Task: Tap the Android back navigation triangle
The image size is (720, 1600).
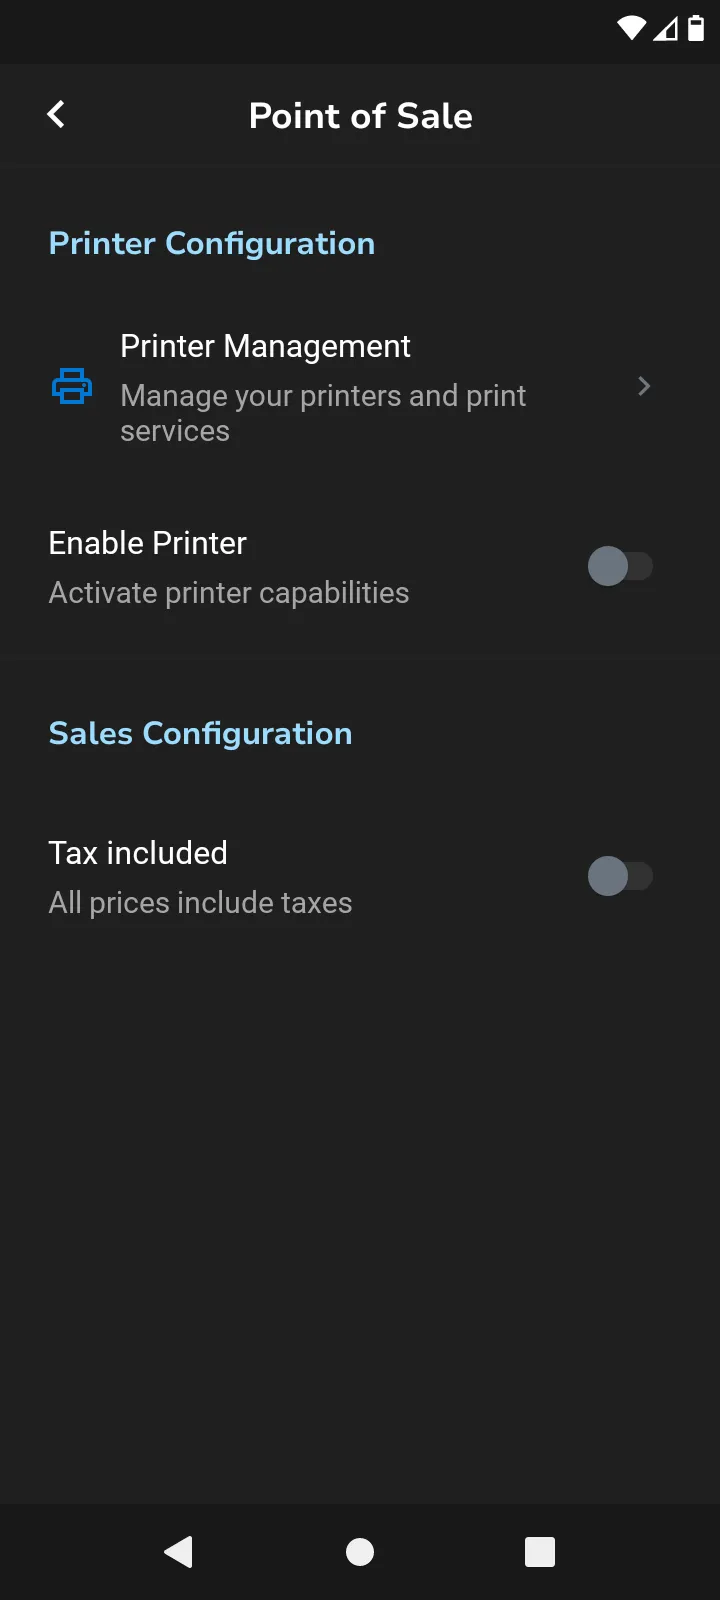Action: pyautogui.click(x=179, y=1551)
